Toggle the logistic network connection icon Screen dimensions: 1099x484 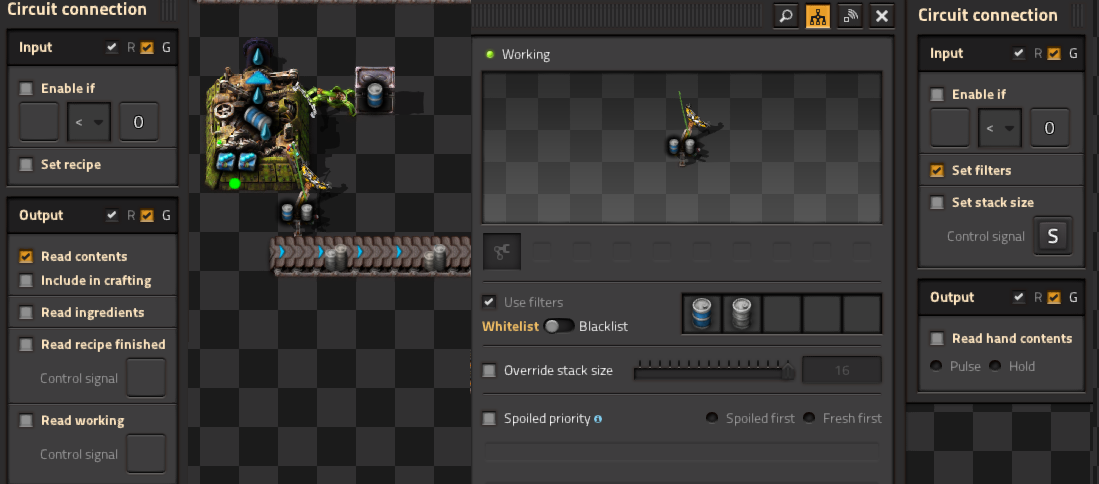850,16
